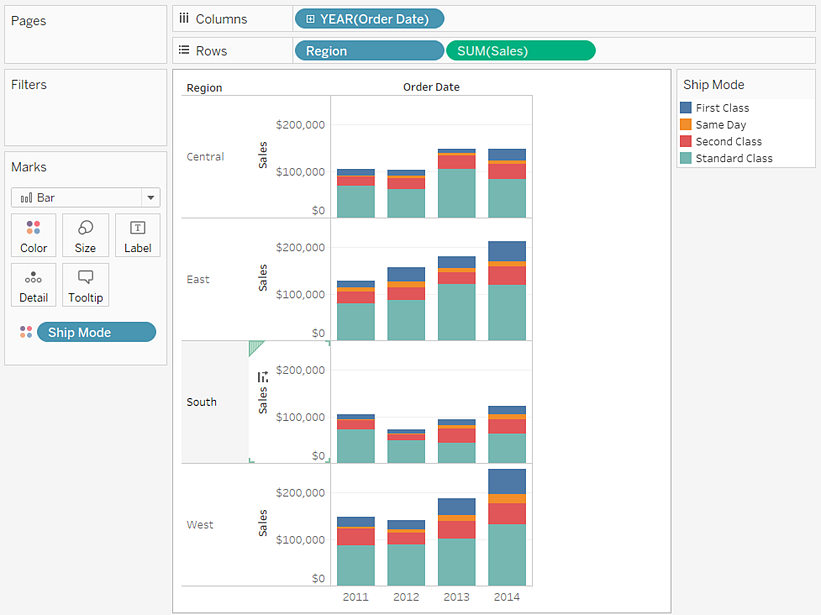Click the Region column header in view
The height and width of the screenshot is (615, 821).
tap(204, 88)
